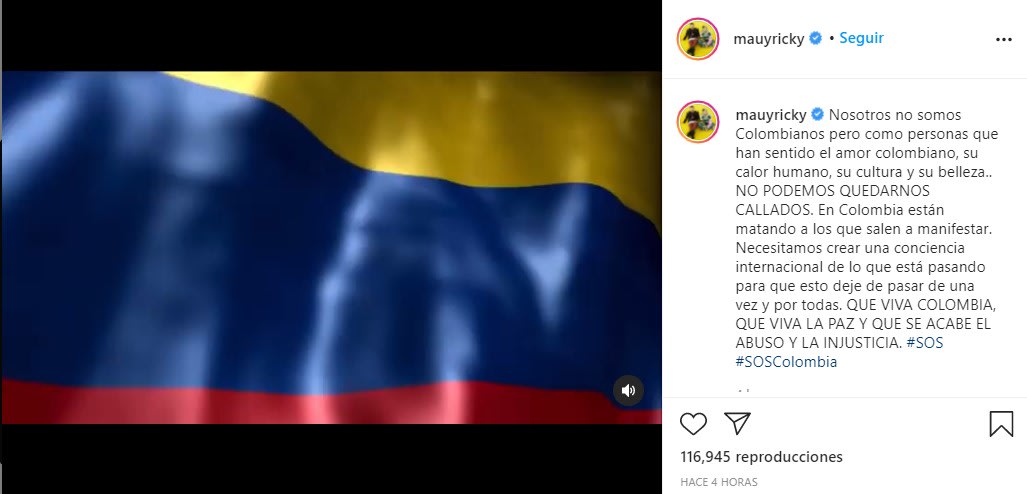Like the post with the heart icon

[x=693, y=424]
